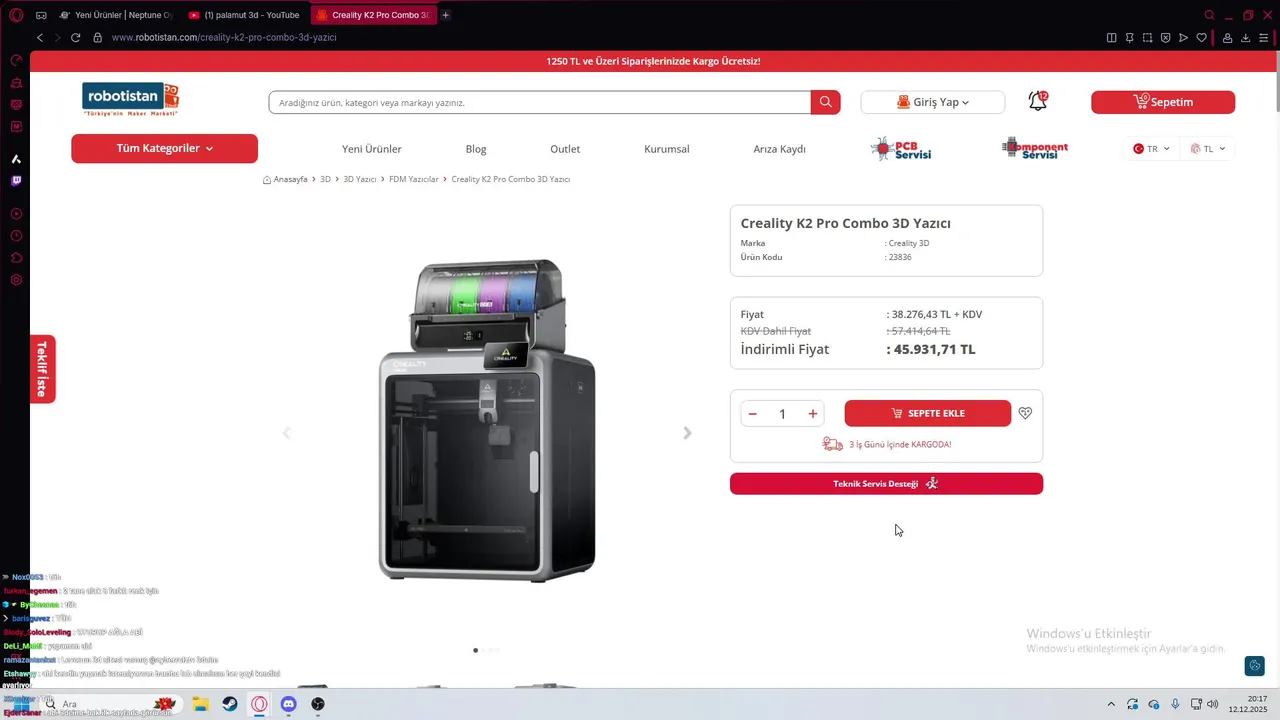1280x720 pixels.
Task: Show previous product image arrow
Action: pyautogui.click(x=286, y=433)
